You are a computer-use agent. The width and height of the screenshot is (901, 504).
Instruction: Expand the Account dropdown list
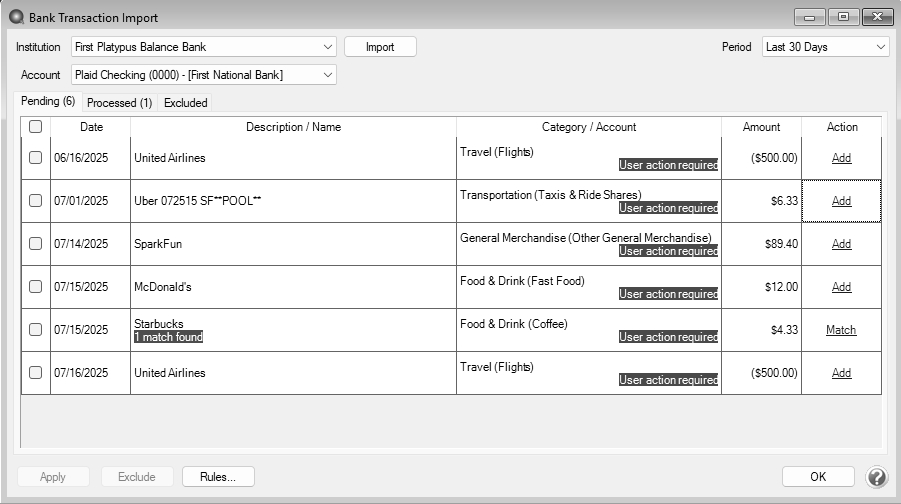tap(328, 75)
